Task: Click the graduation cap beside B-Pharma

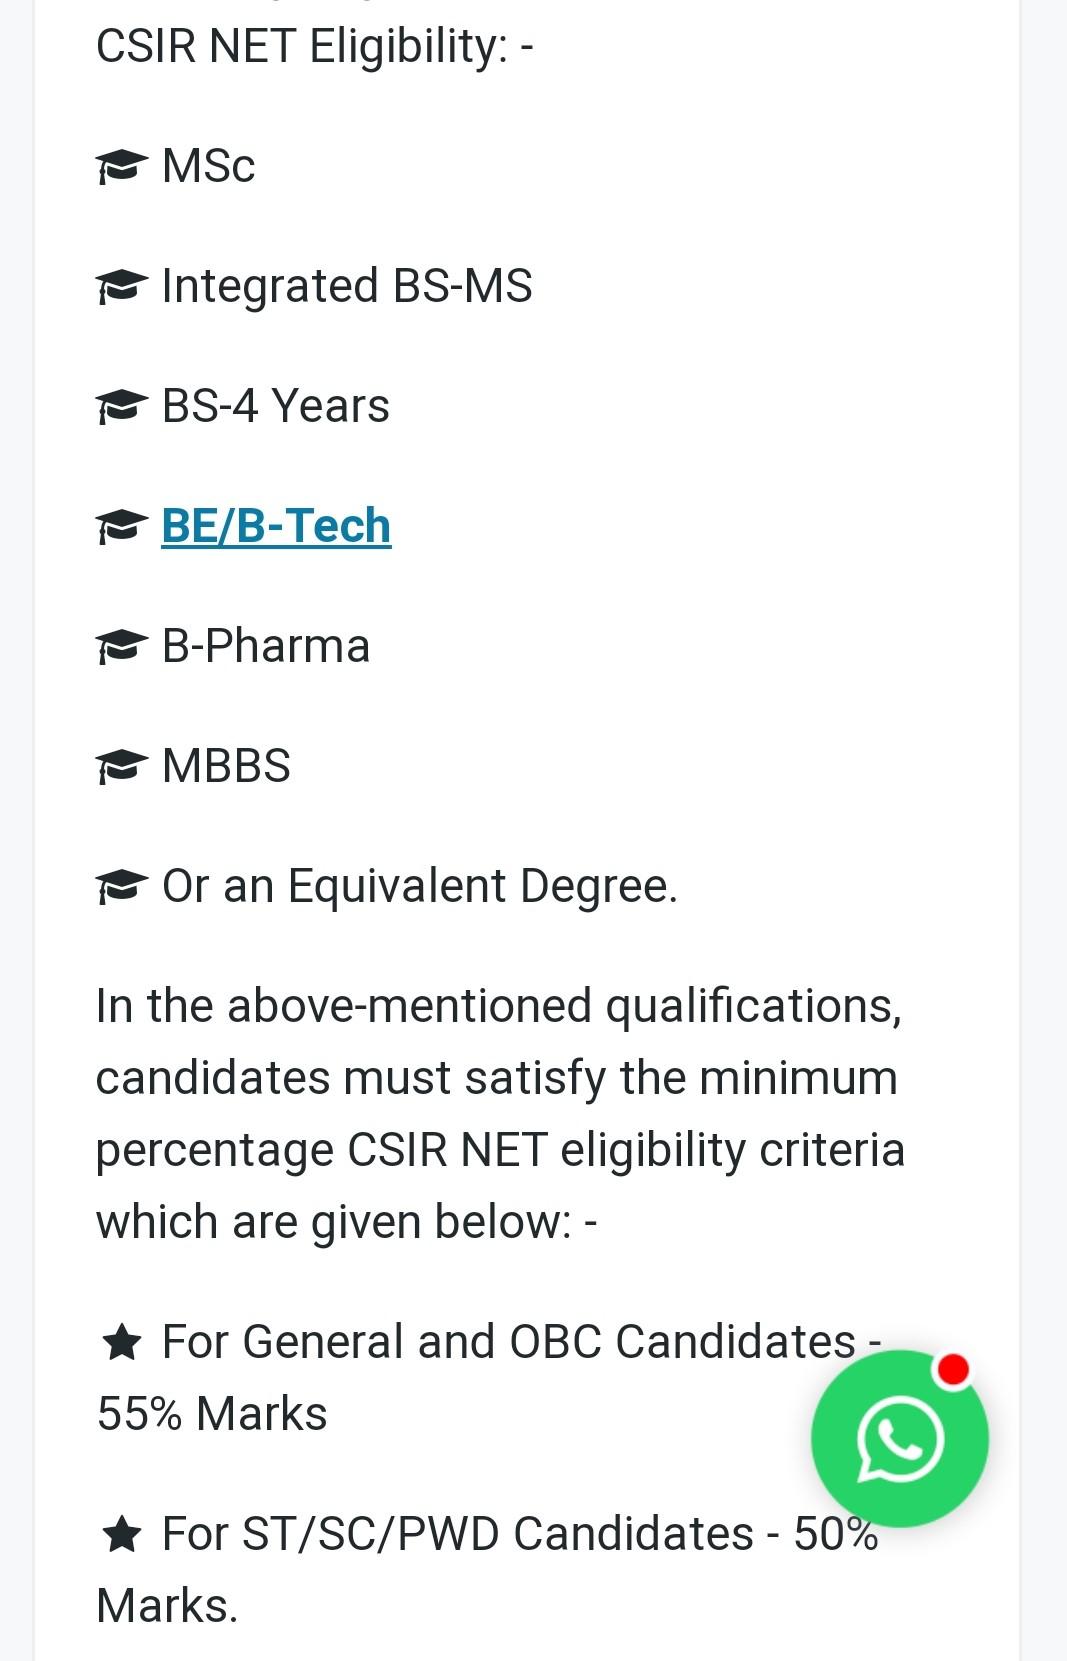Action: click(122, 647)
